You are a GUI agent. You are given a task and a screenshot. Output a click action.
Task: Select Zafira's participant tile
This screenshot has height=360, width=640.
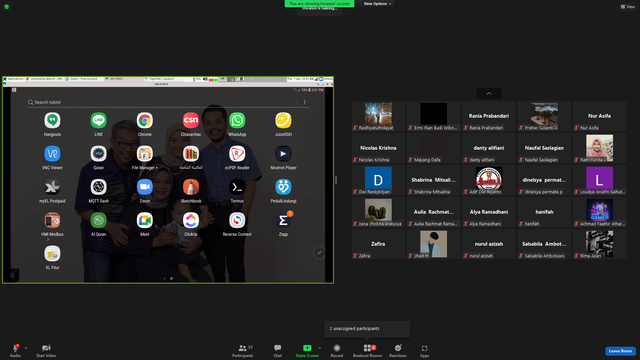(378, 244)
